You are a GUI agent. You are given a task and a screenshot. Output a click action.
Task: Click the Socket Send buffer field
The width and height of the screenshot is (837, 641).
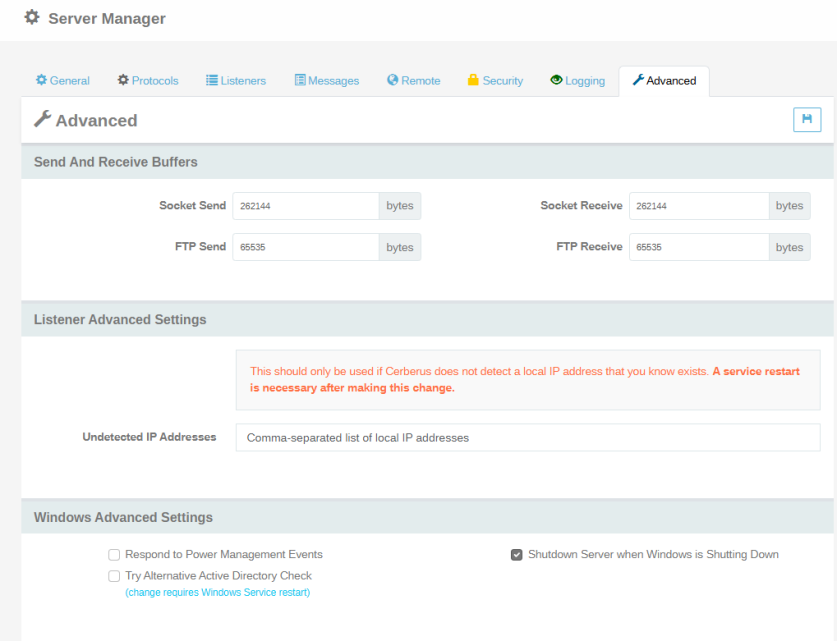305,206
